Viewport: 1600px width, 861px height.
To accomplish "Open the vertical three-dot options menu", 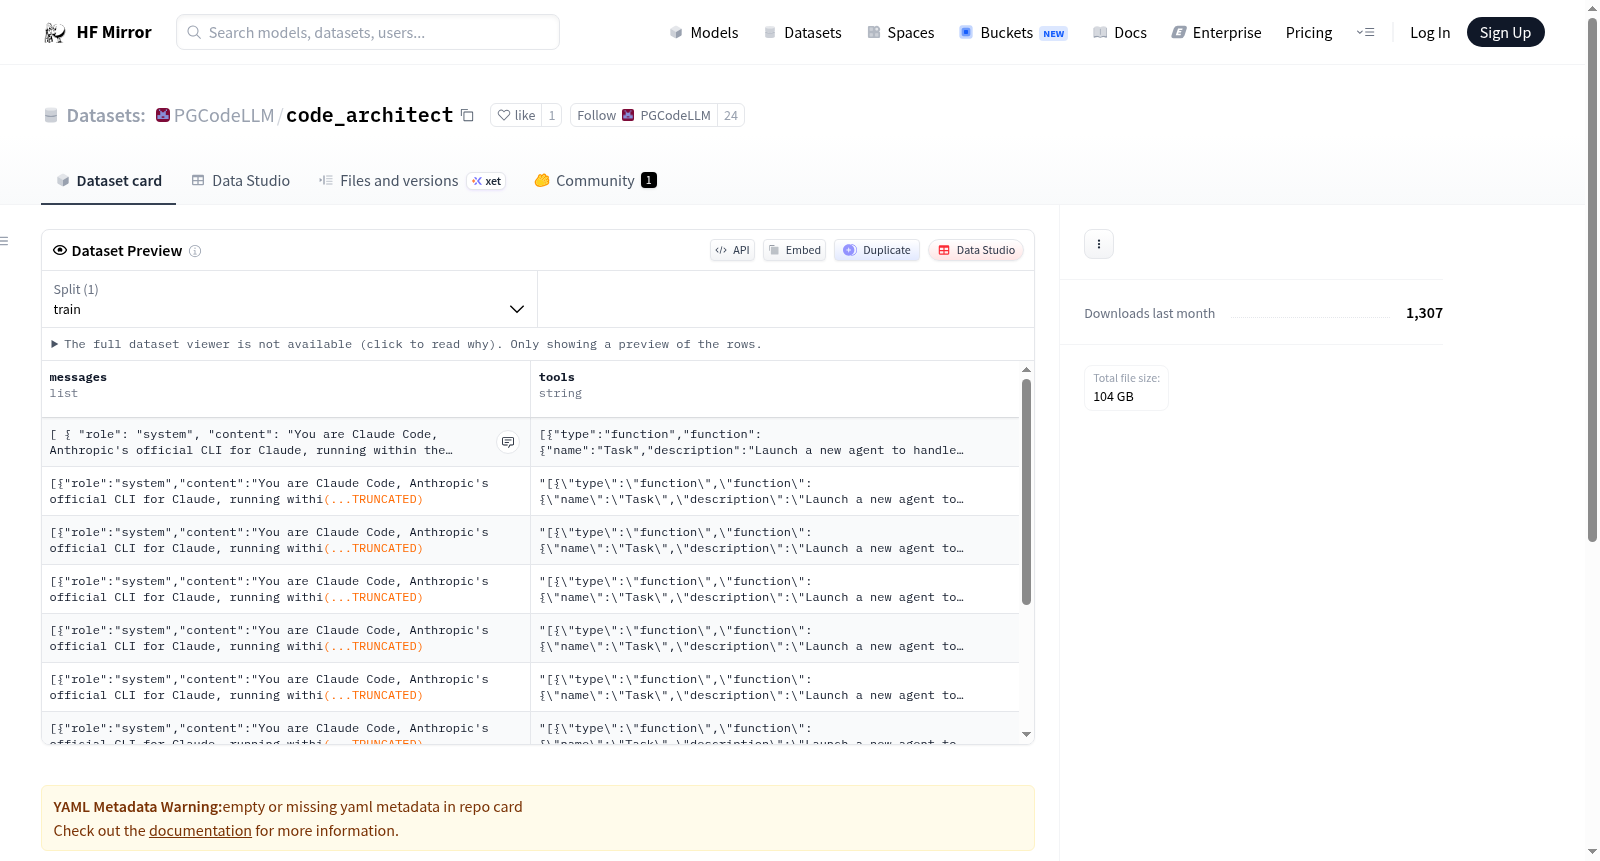I will [1099, 244].
